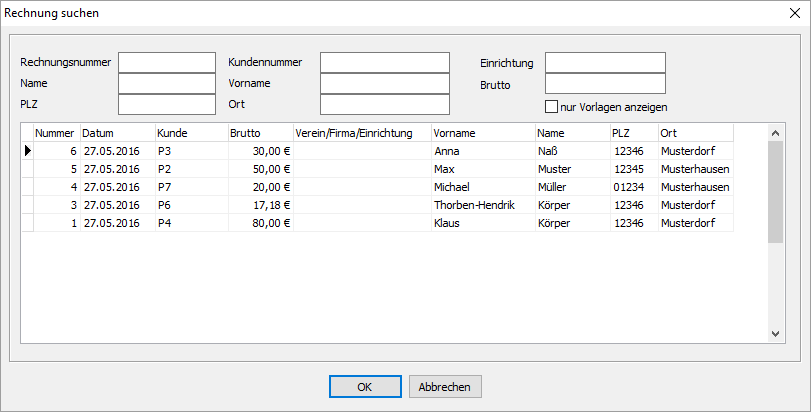The height and width of the screenshot is (412, 811).
Task: Select the Thorben-Hendrik Körper invoice row
Action: tap(377, 205)
